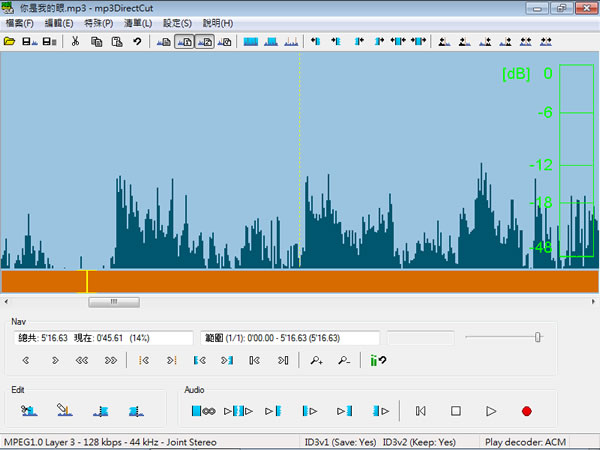The image size is (600, 450).
Task: Open a file with the yellow folder icon
Action: point(10,41)
